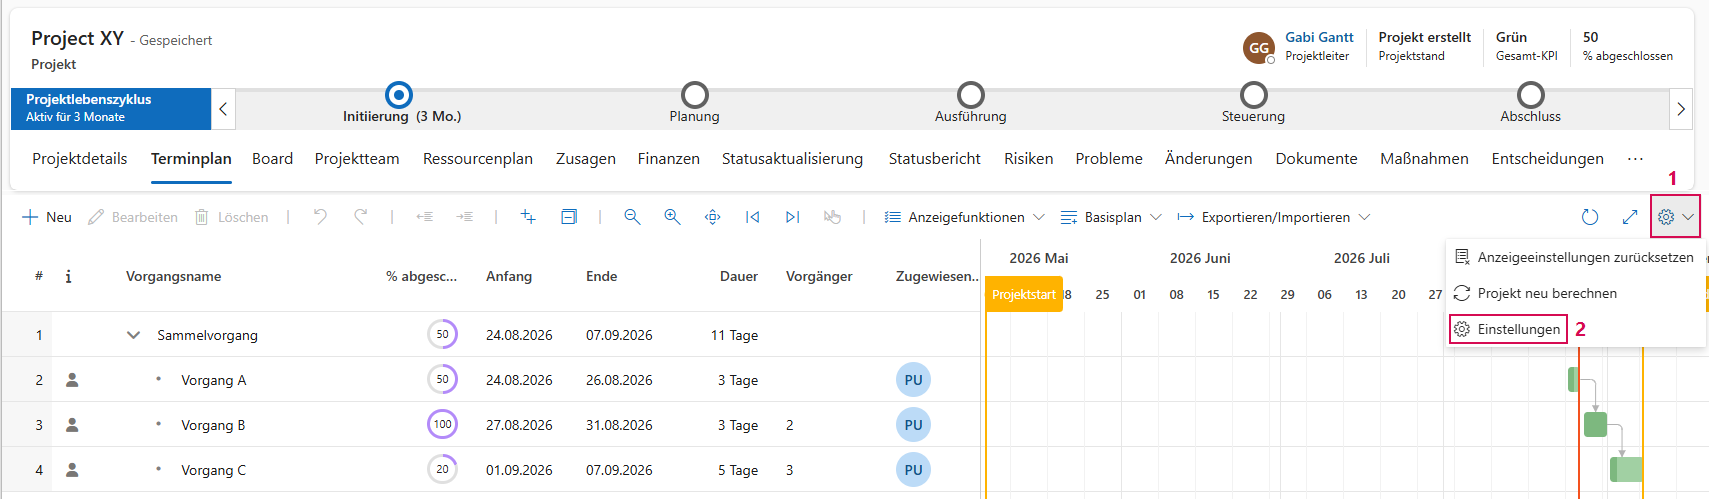The height and width of the screenshot is (499, 1709).
Task: Redo the last change
Action: pyautogui.click(x=360, y=216)
